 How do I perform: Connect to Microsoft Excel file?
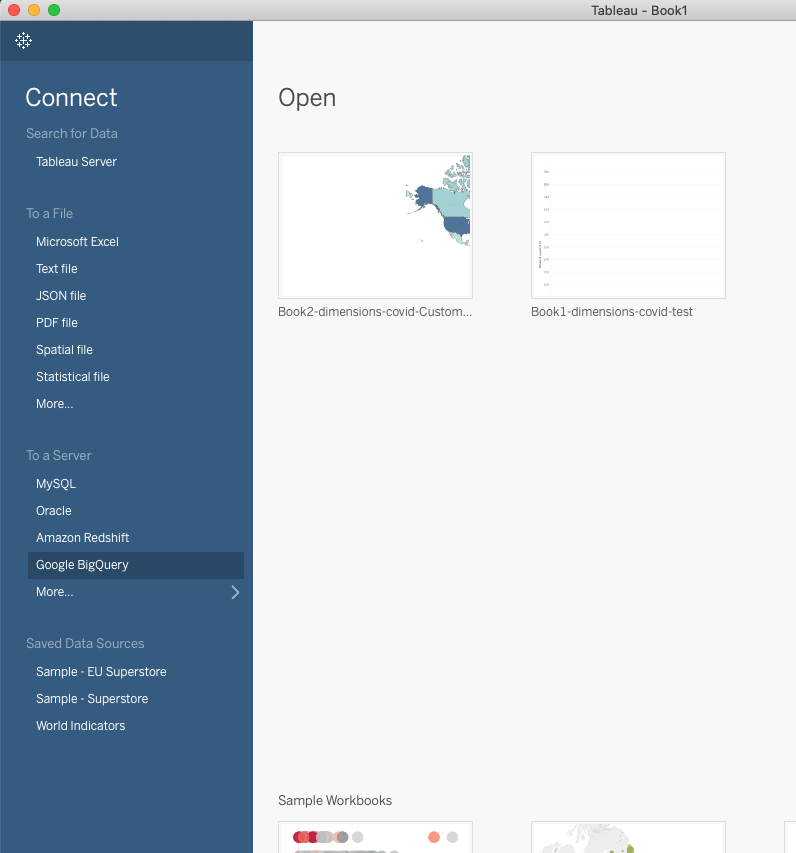pos(77,242)
